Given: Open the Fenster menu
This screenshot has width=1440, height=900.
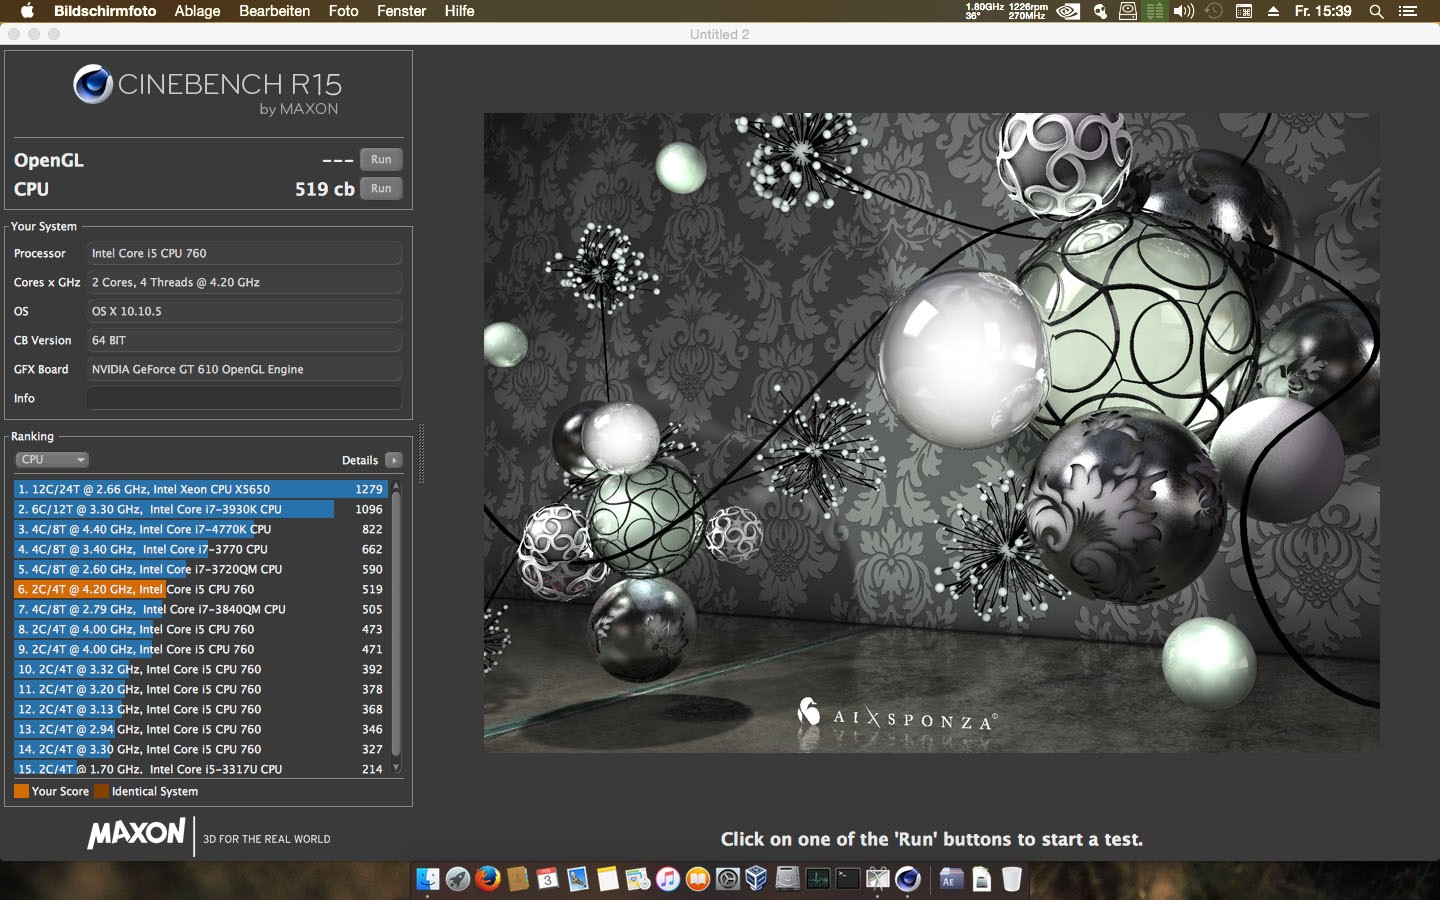Looking at the screenshot, I should [x=401, y=11].
